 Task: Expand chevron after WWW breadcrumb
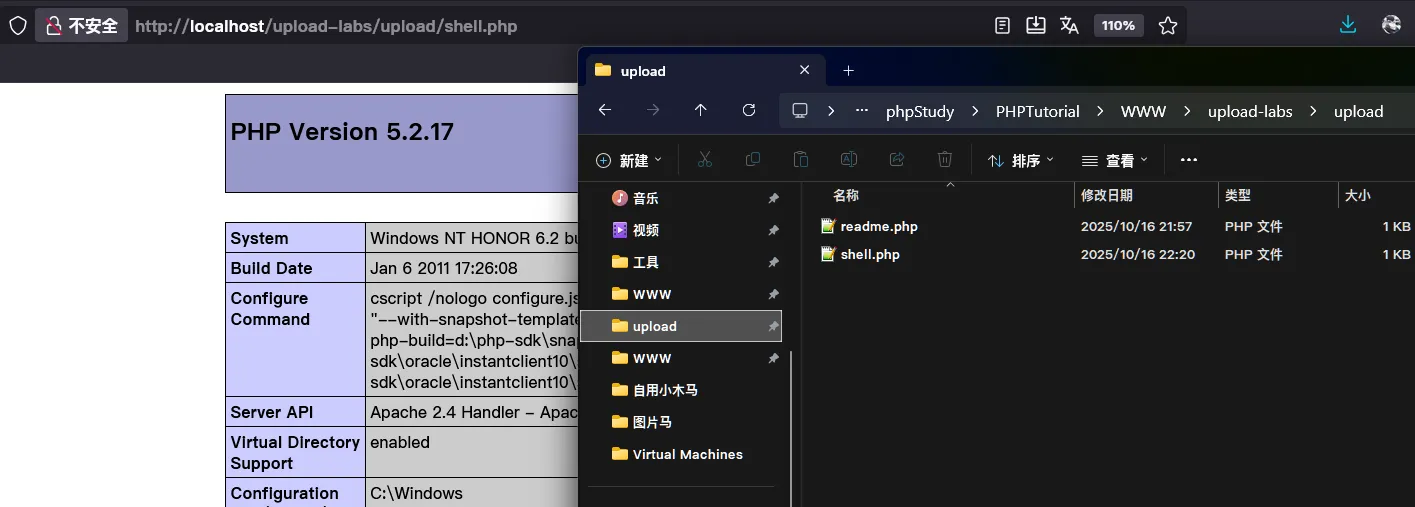[1187, 111]
